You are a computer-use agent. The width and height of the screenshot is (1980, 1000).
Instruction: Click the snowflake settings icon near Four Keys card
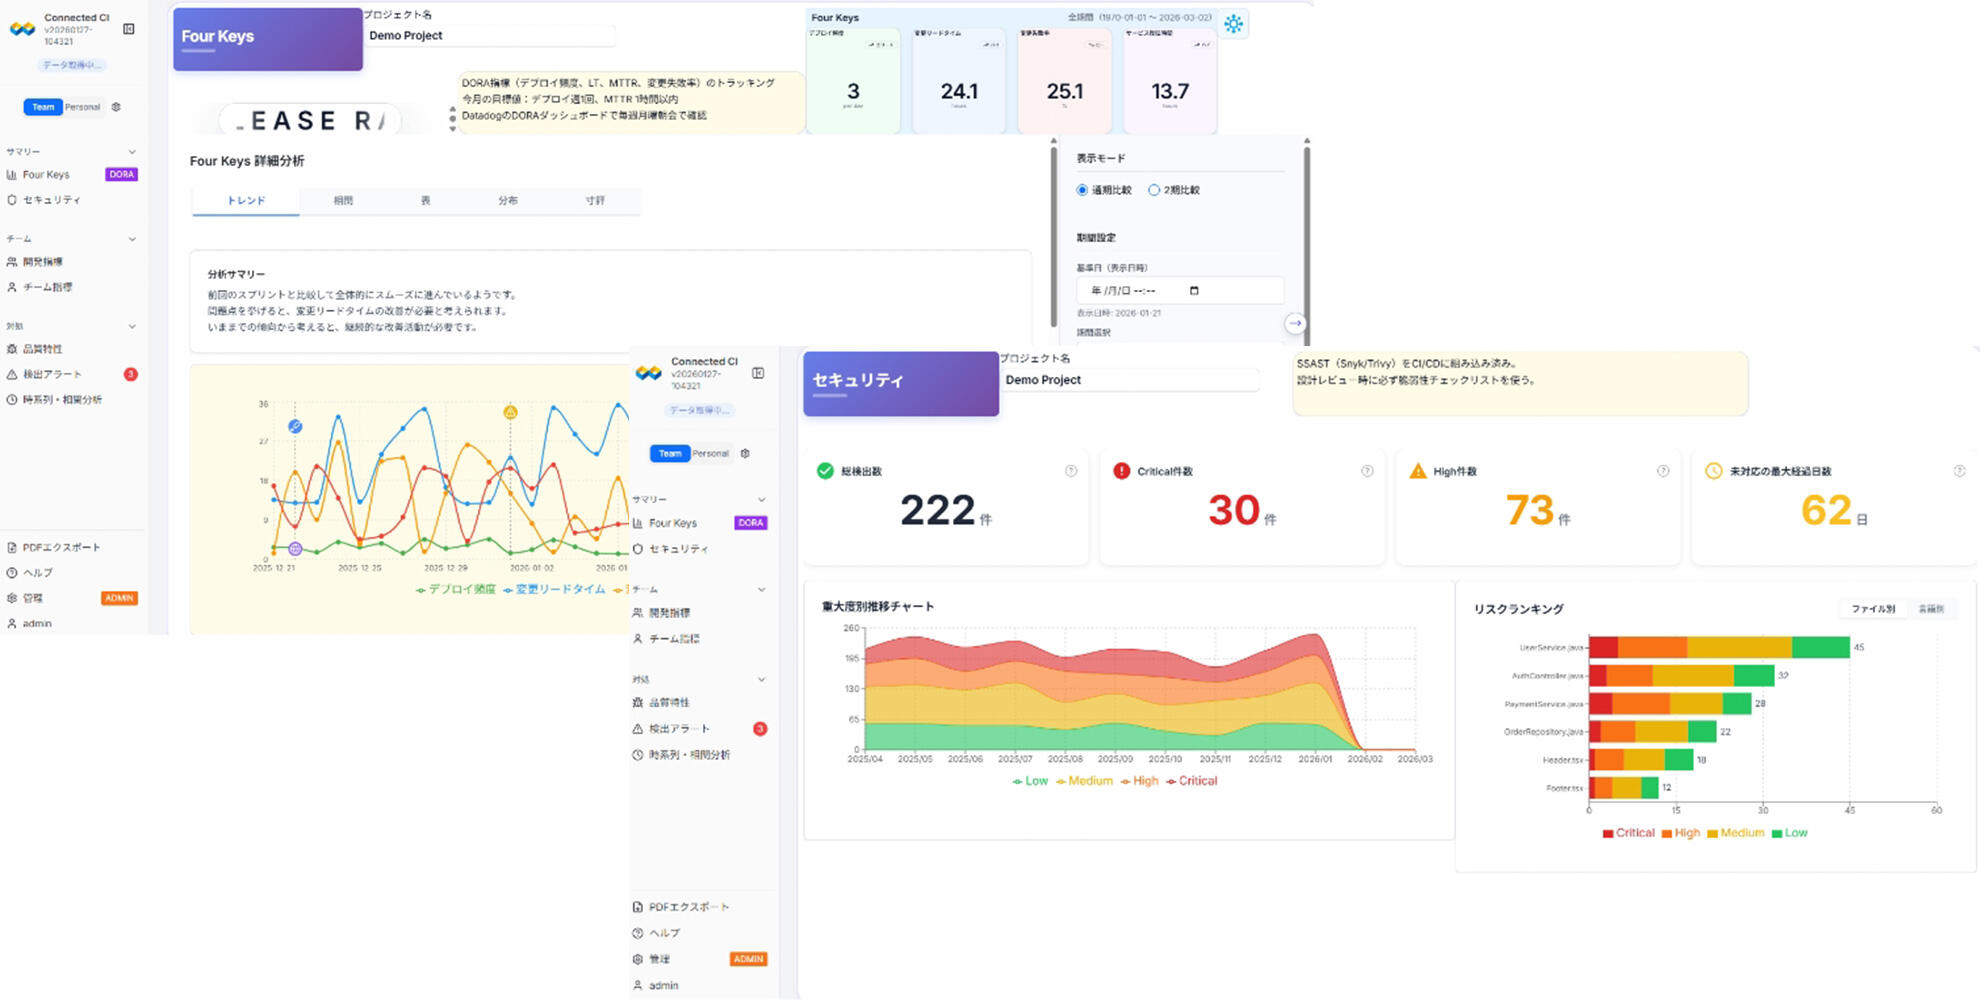coord(1233,24)
